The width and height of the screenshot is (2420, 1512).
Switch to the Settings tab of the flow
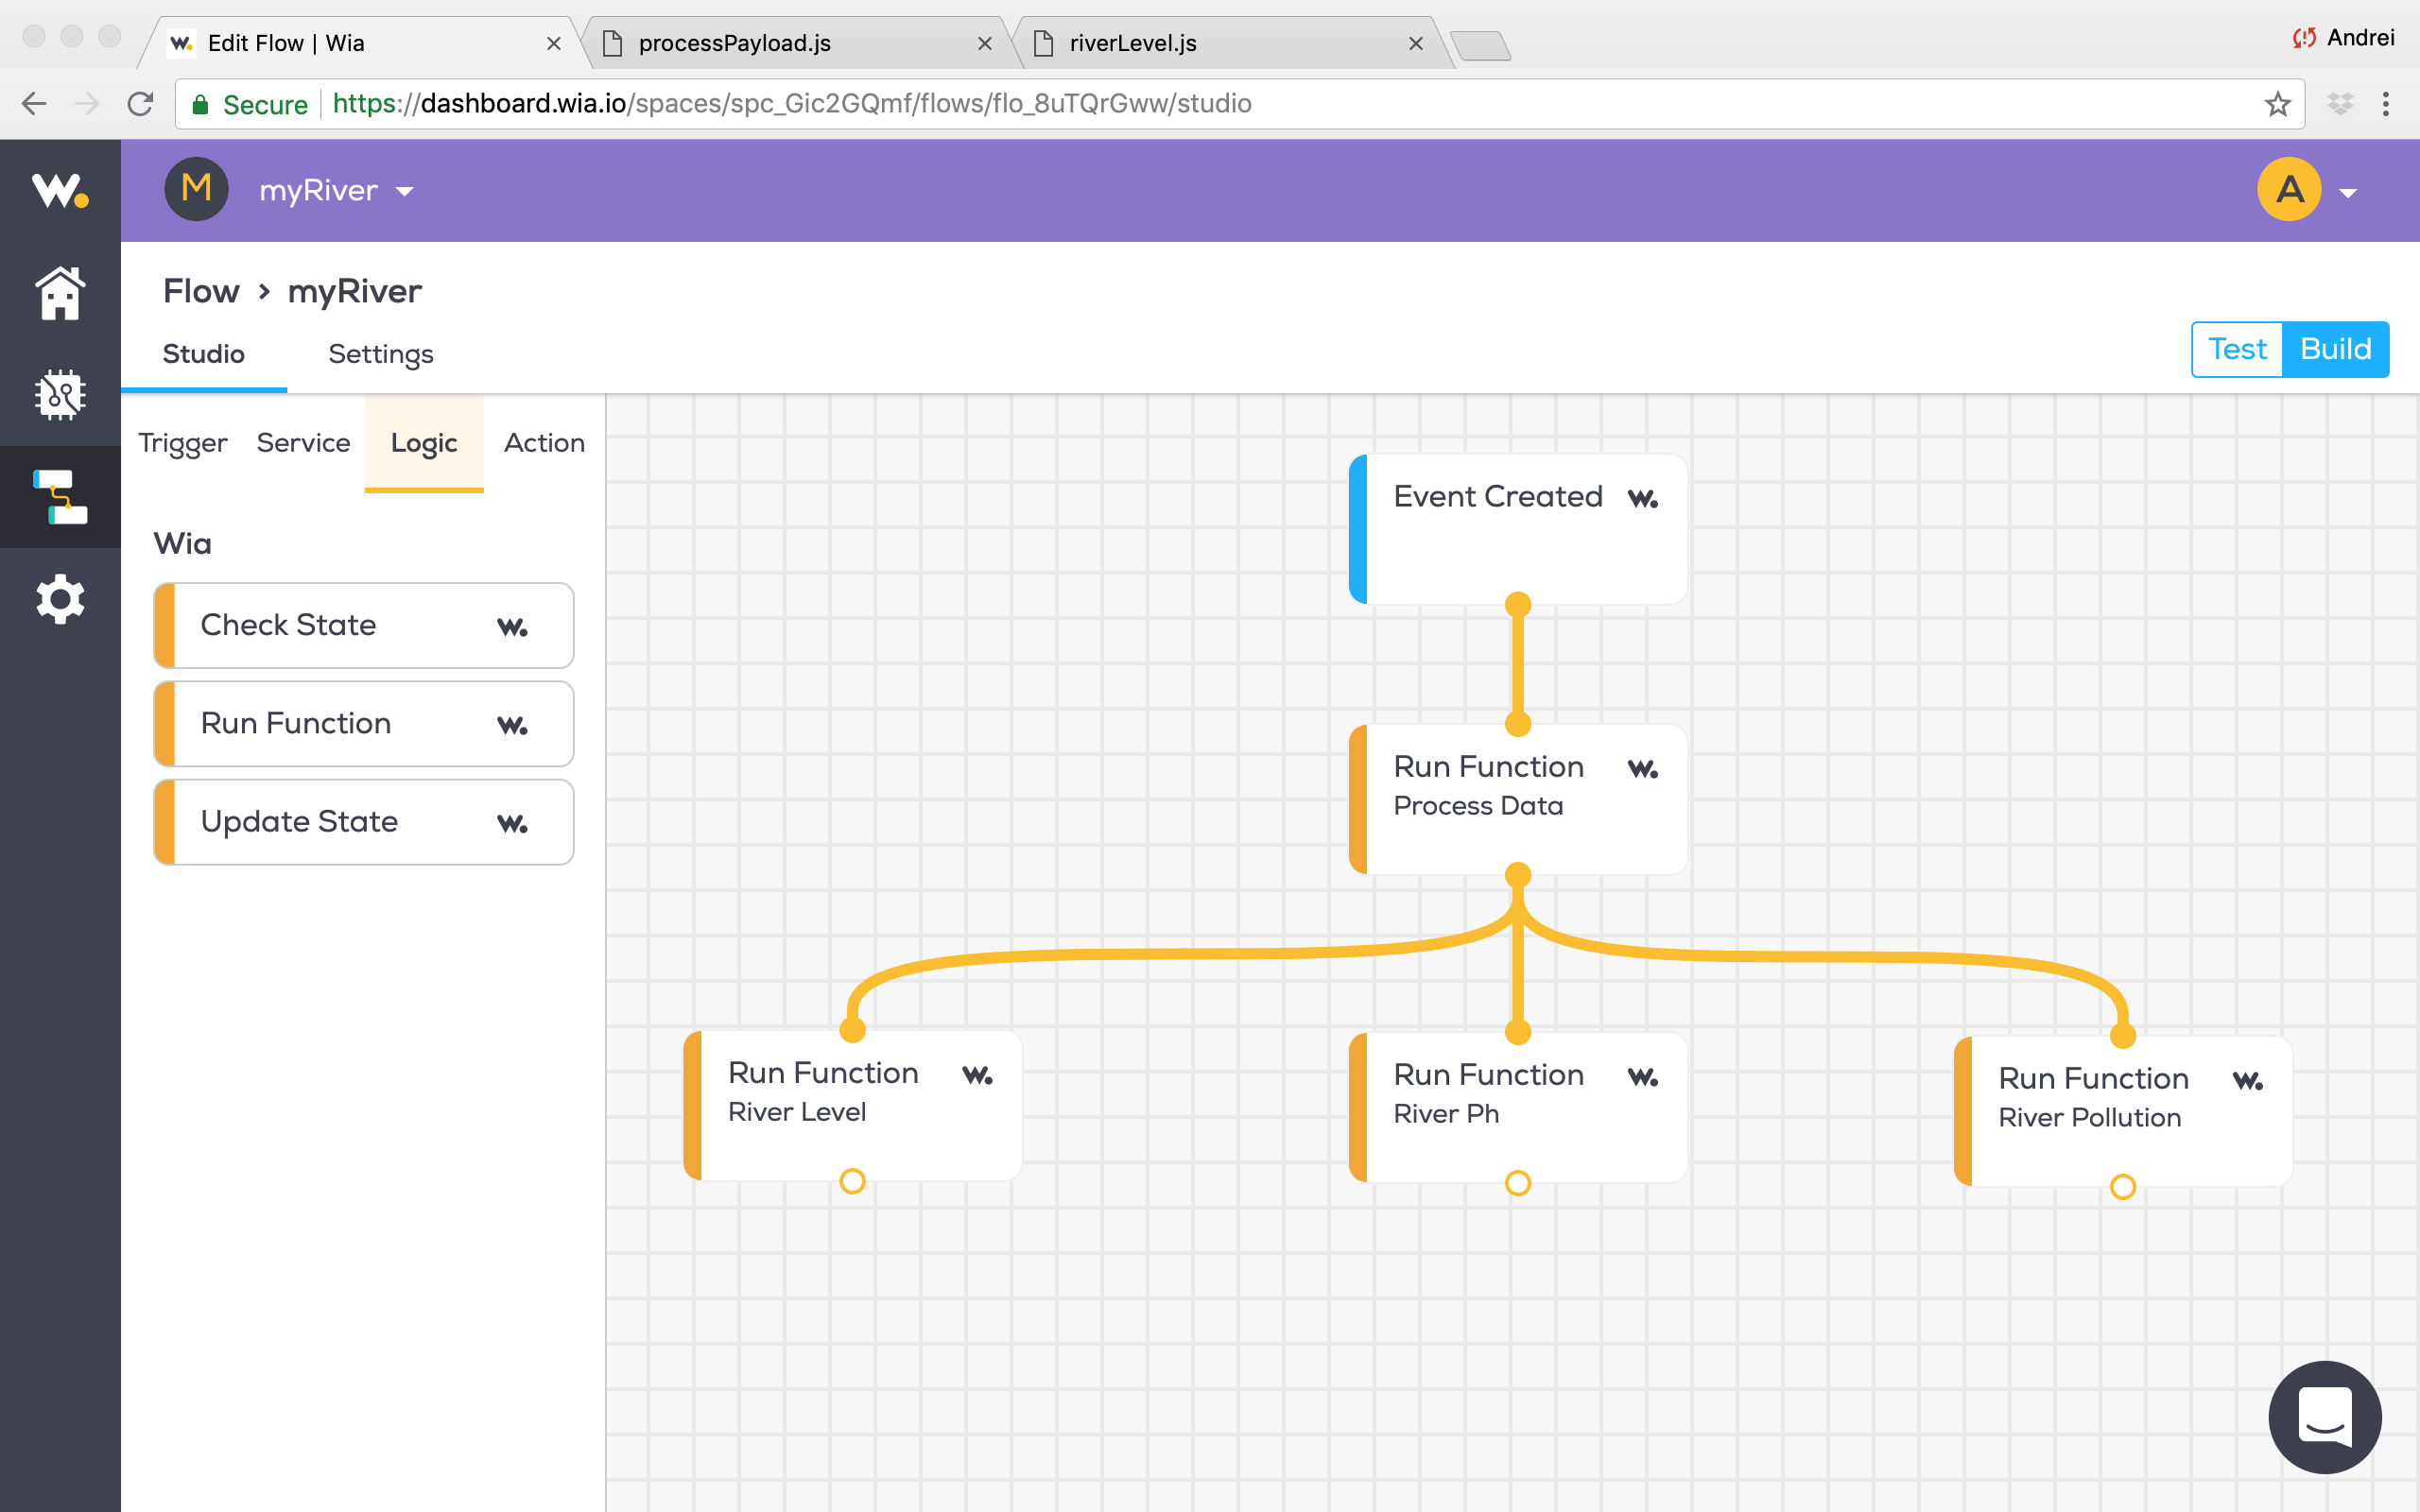(380, 353)
